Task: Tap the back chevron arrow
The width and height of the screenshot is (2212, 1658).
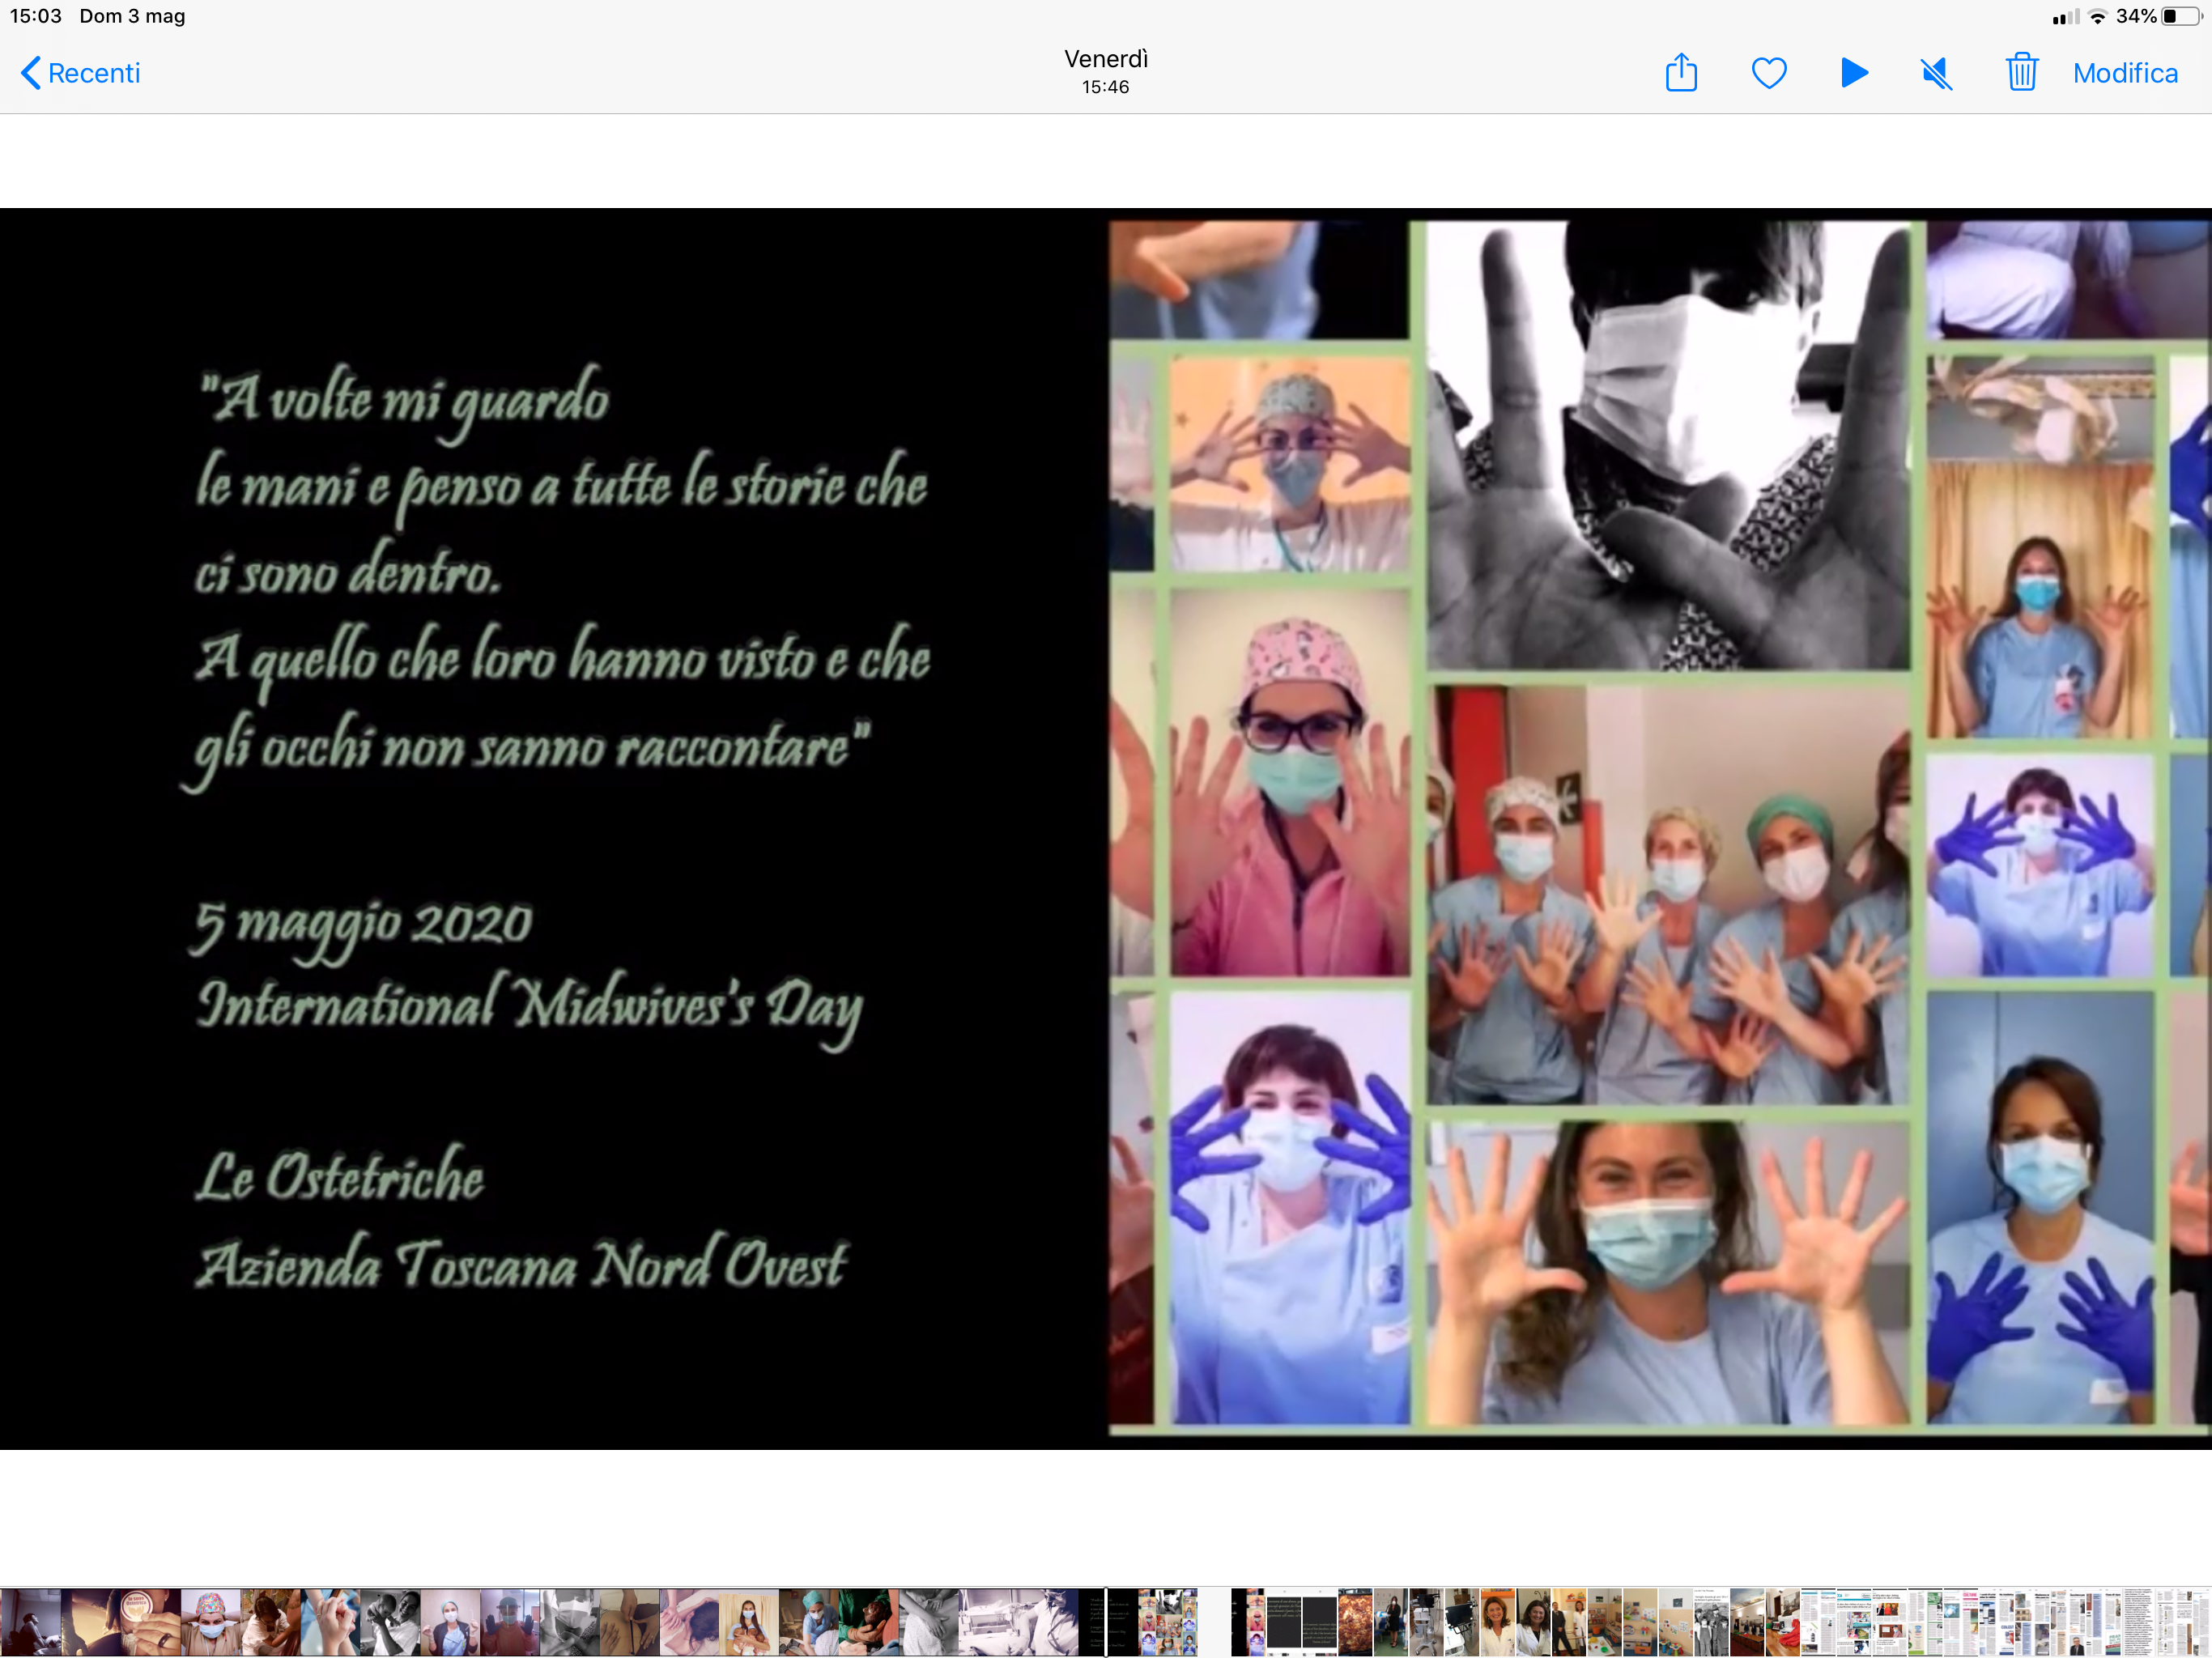Action: [31, 73]
